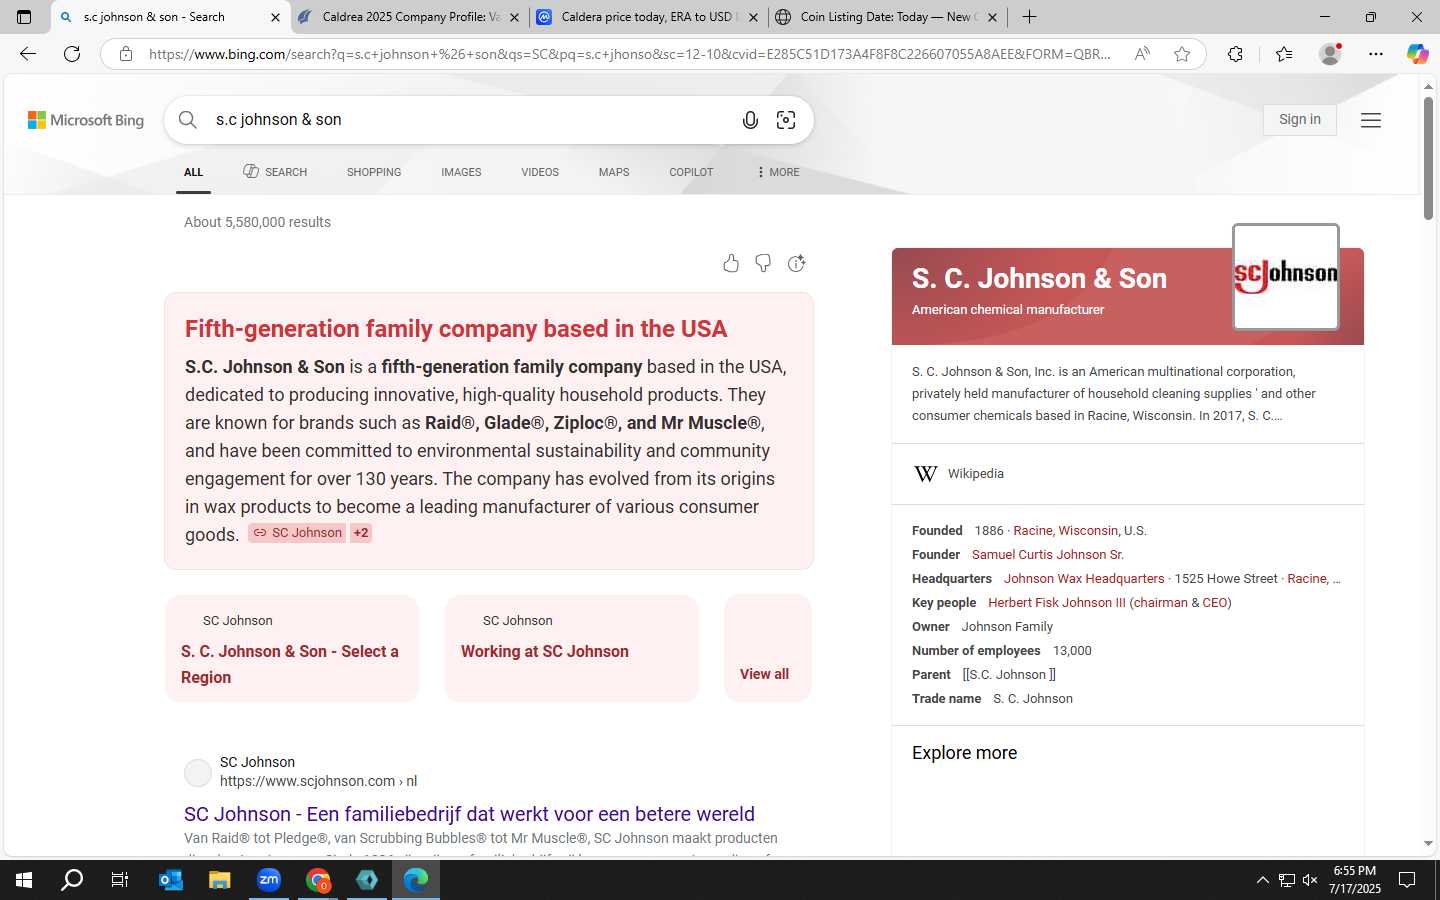Open Task View on the taskbar

click(x=120, y=880)
